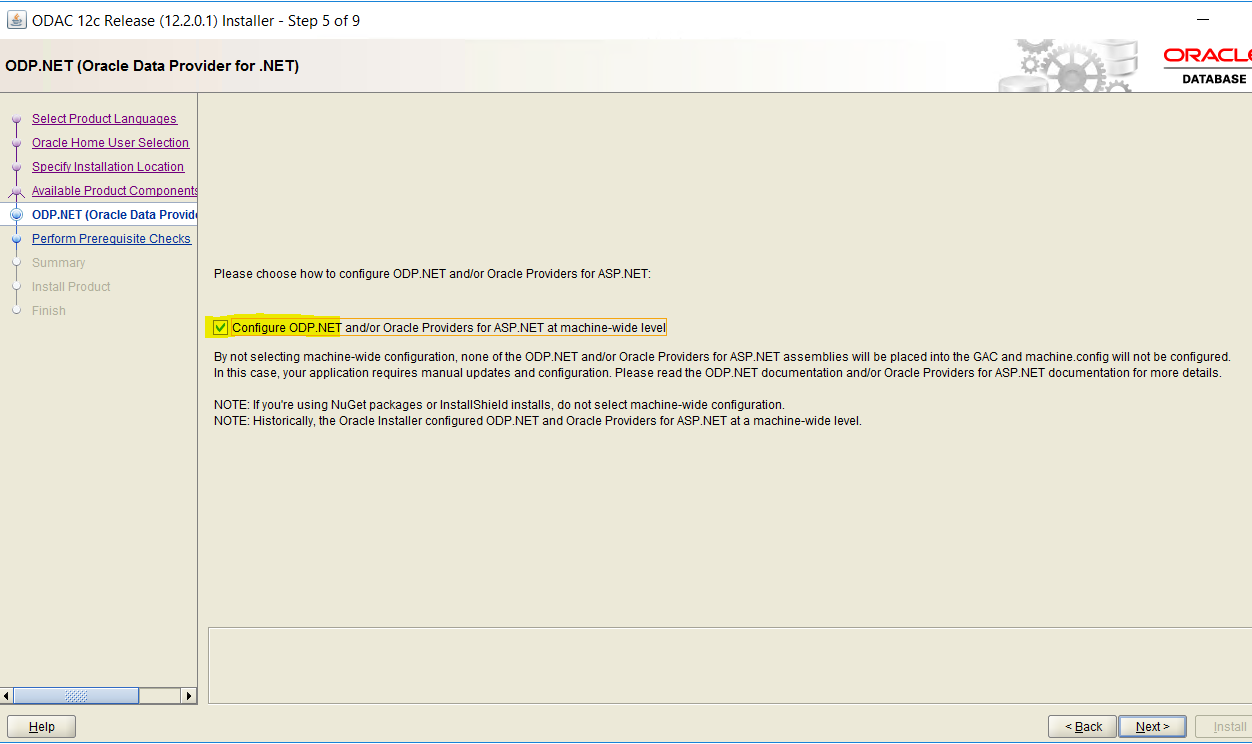Click the Summary step label
The image size is (1252, 744).
pos(58,263)
